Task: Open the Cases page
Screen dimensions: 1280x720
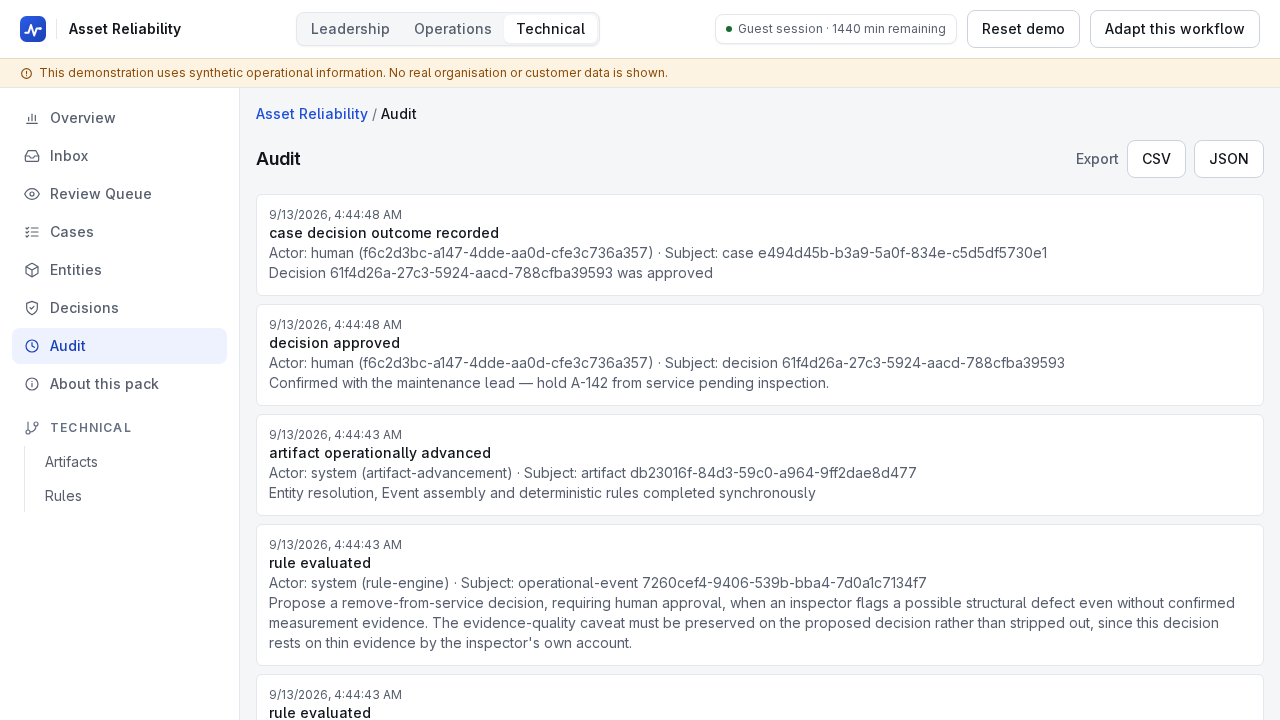Action: pyautogui.click(x=119, y=232)
